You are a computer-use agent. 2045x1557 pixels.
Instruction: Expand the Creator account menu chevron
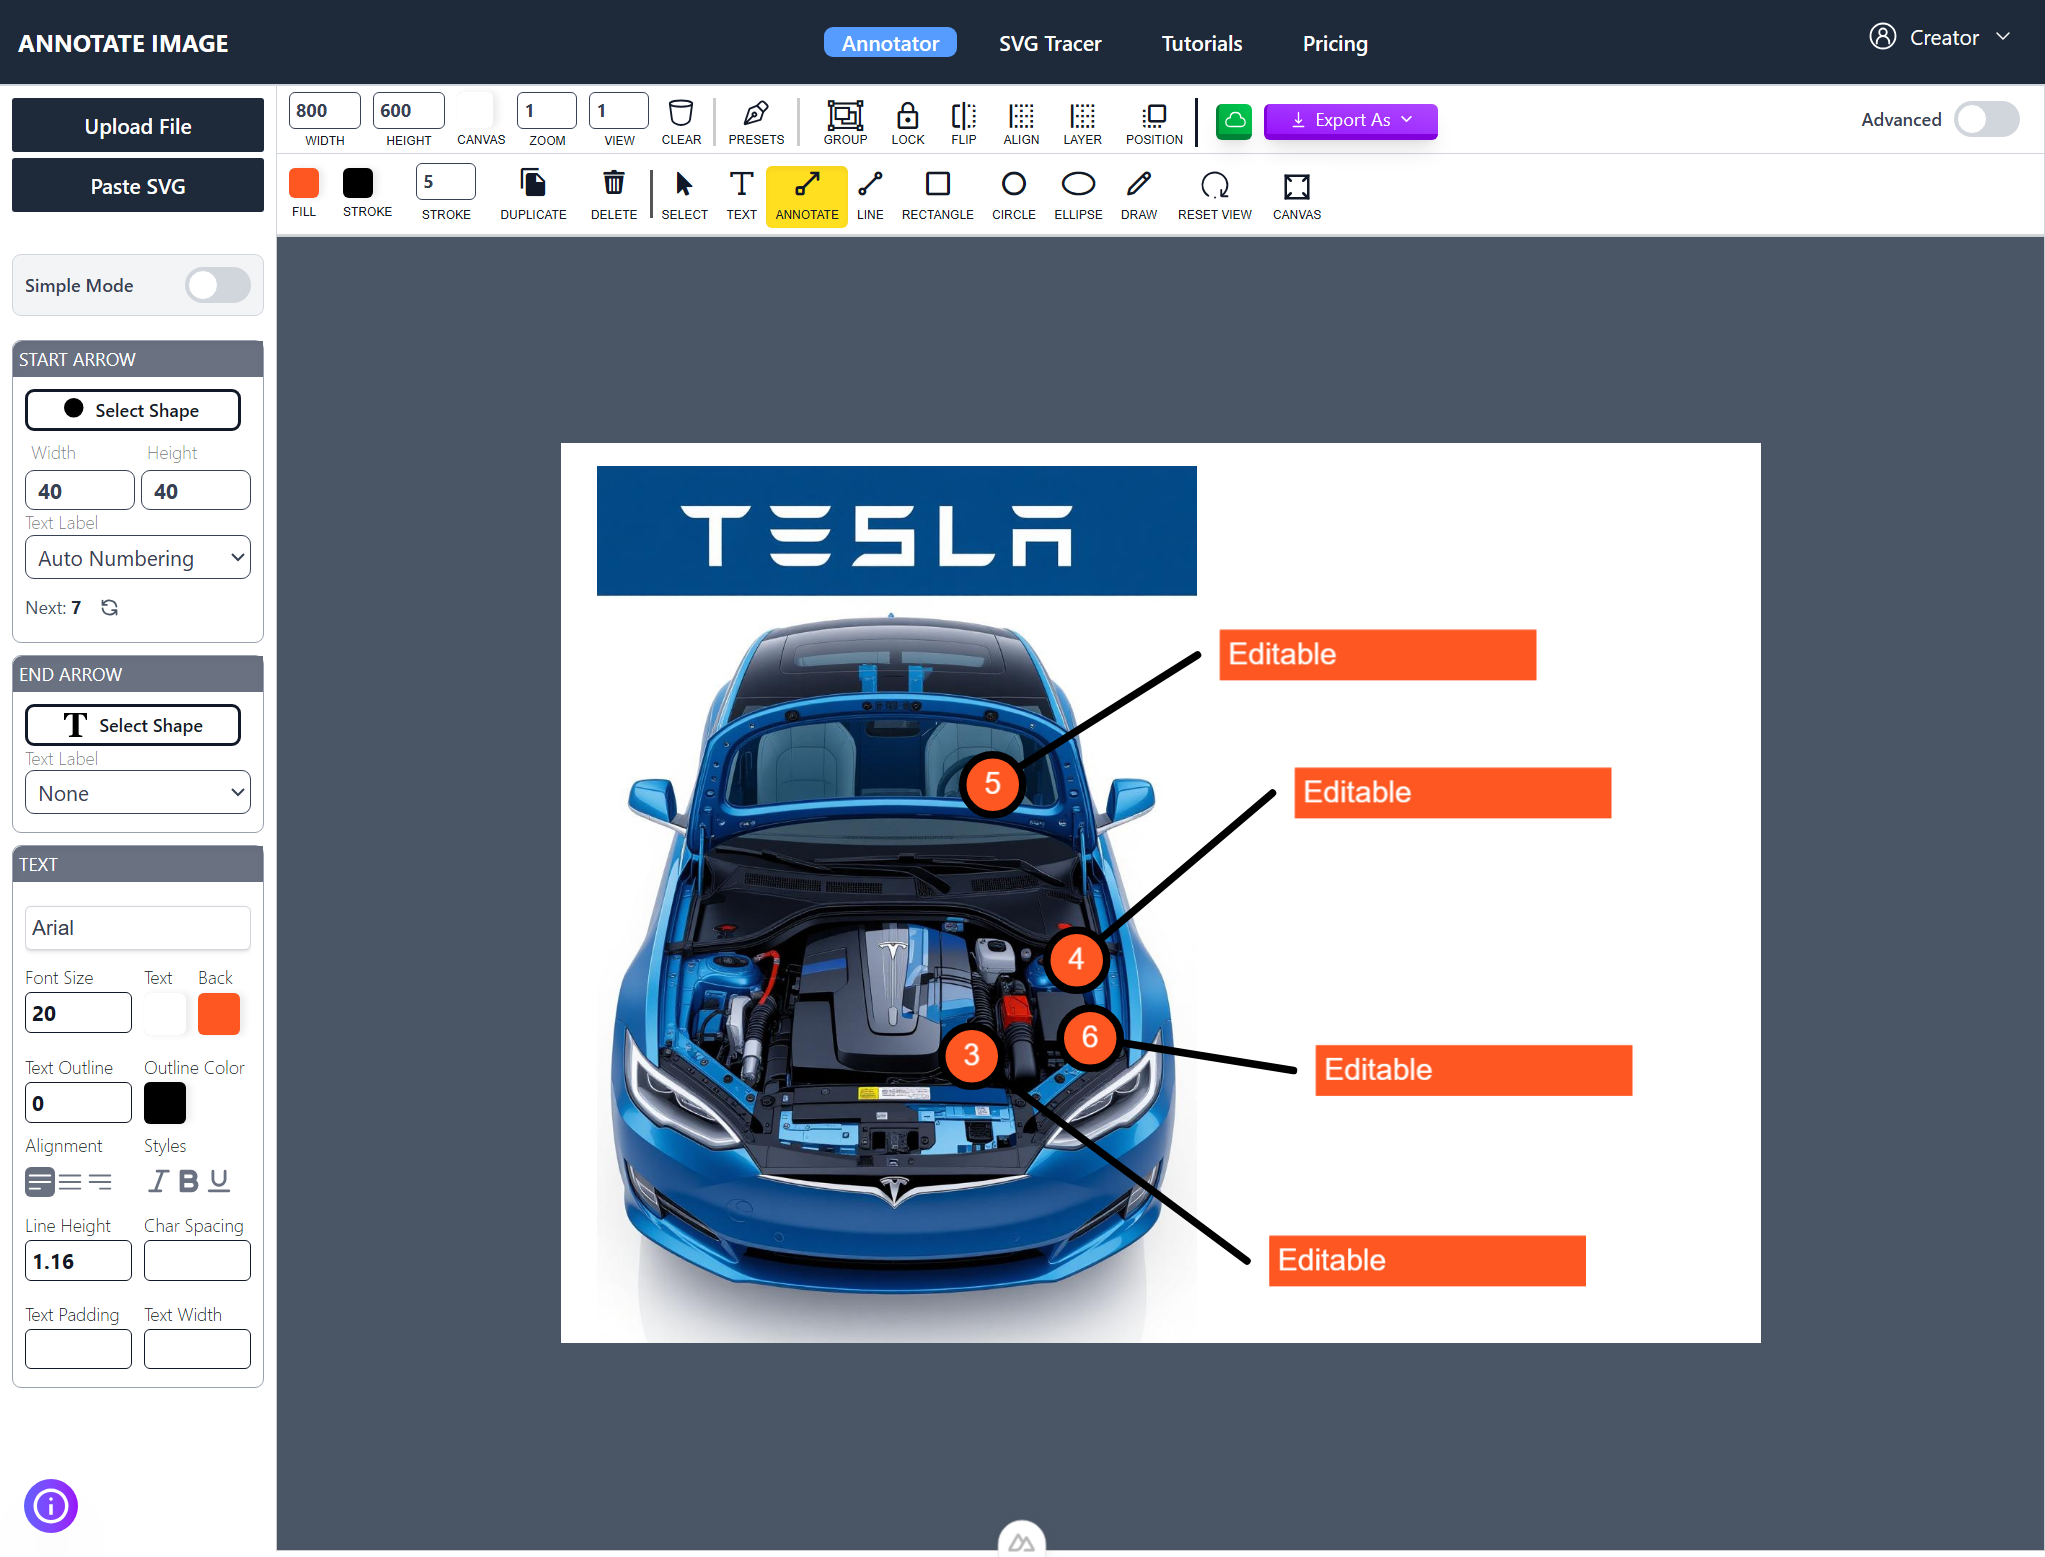point(2003,37)
